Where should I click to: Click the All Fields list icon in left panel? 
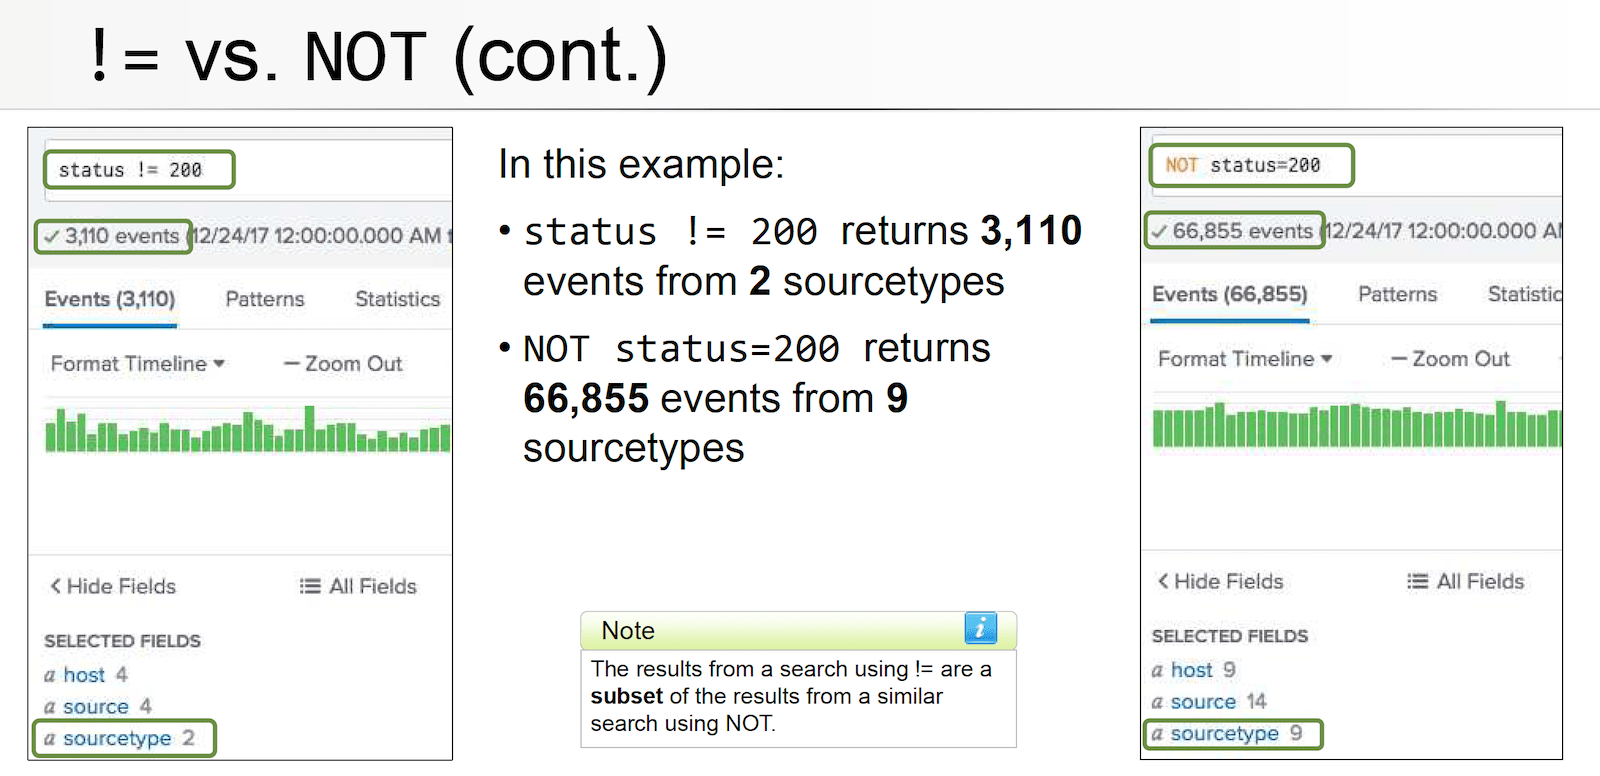coord(310,586)
